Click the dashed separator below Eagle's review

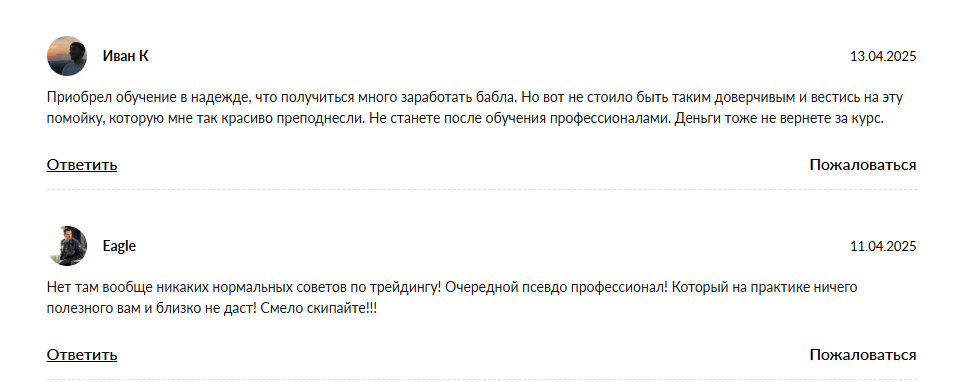tap(481, 380)
